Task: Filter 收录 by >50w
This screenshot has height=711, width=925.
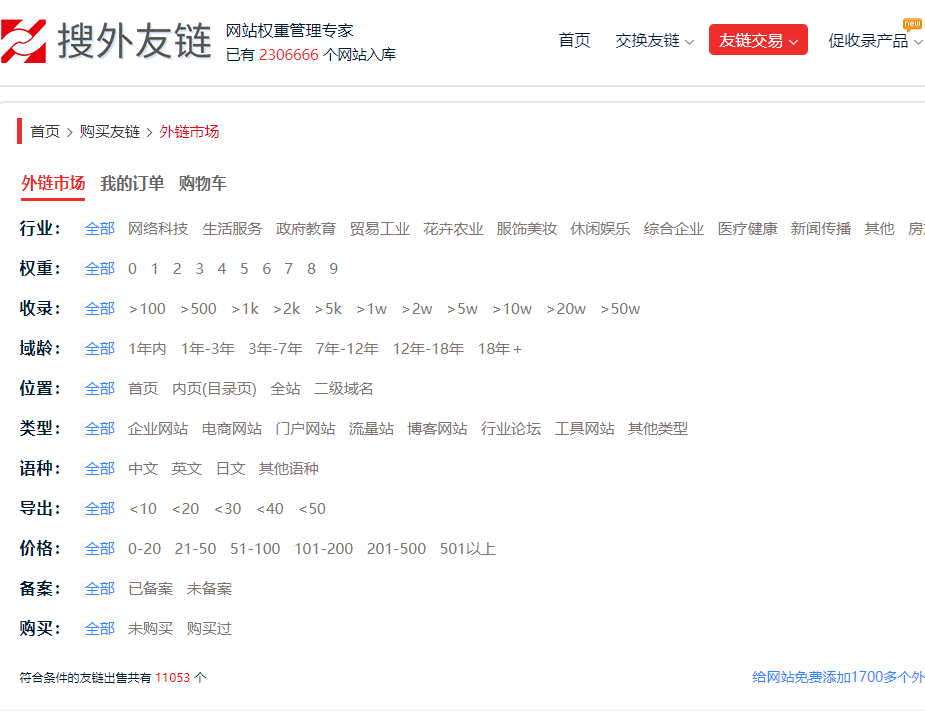Action: pyautogui.click(x=620, y=309)
